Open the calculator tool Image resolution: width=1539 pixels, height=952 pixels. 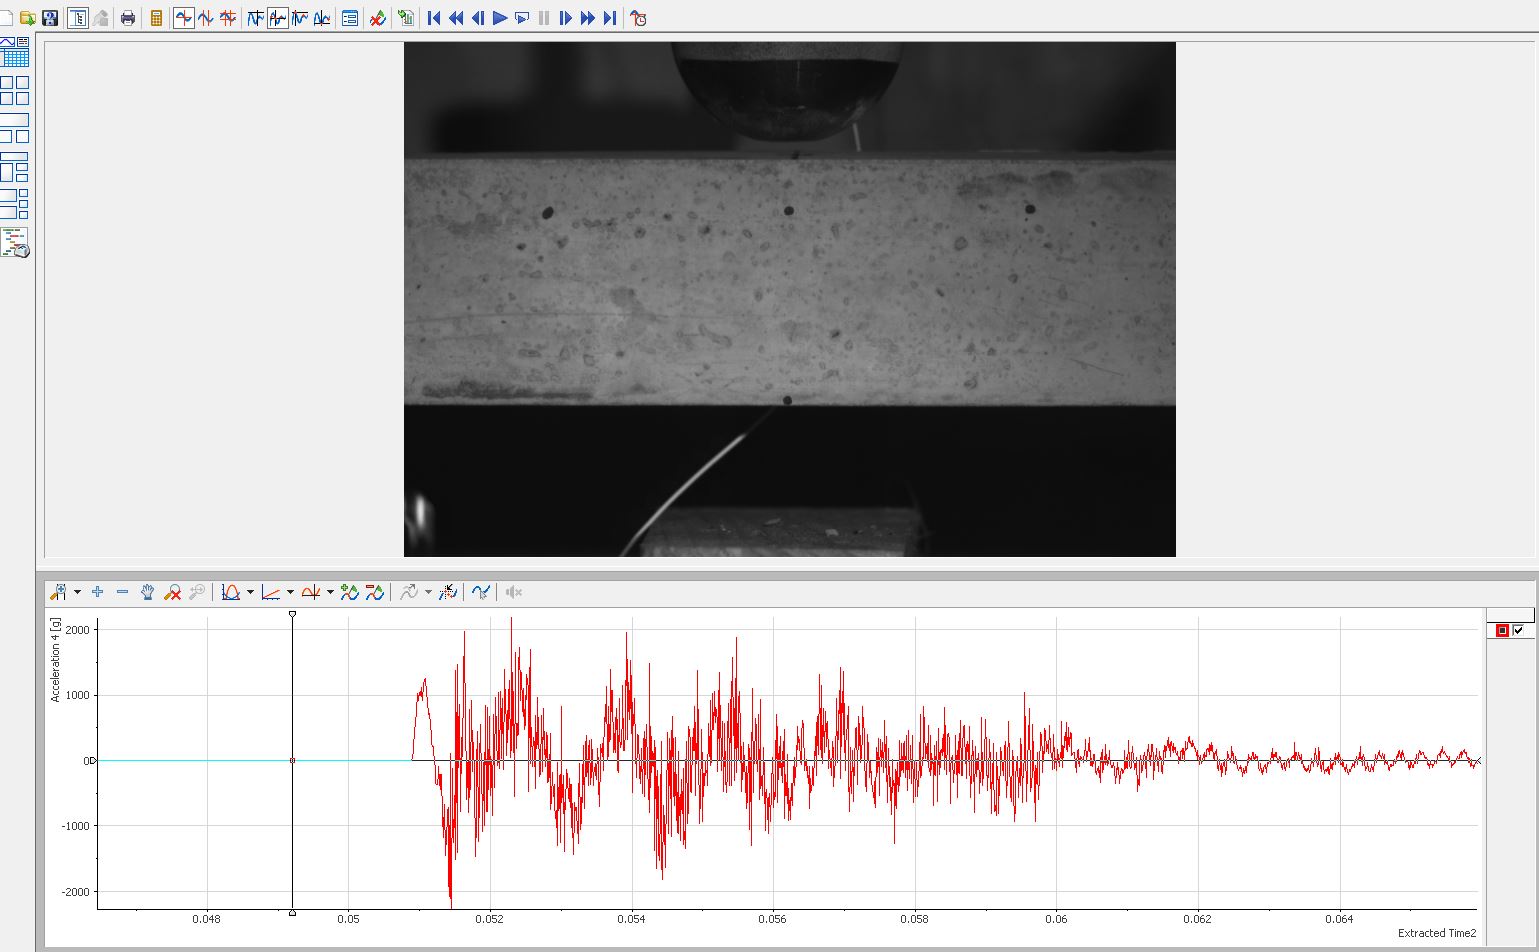tap(156, 18)
